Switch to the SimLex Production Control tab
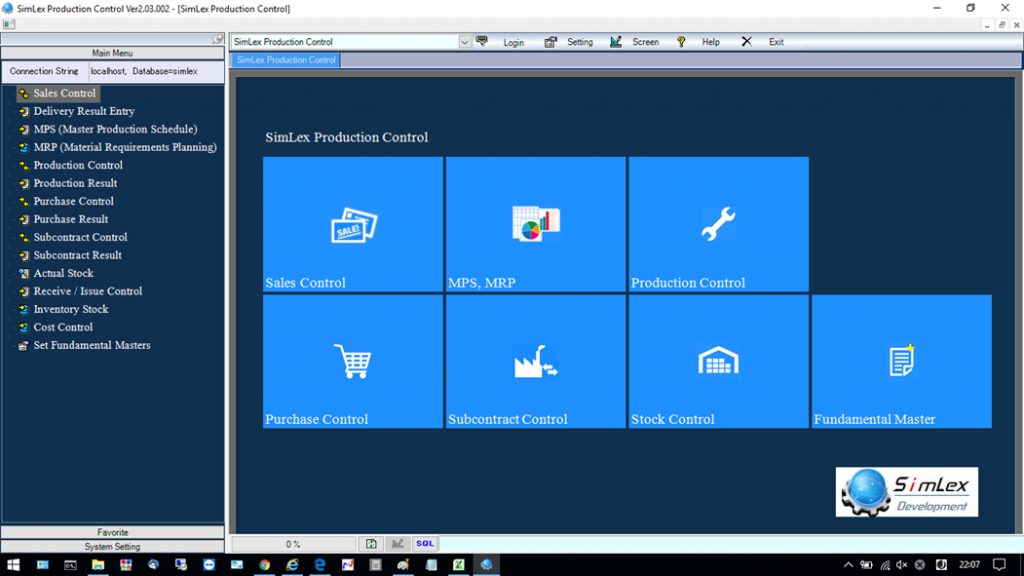Viewport: 1024px width, 576px height. [284, 60]
